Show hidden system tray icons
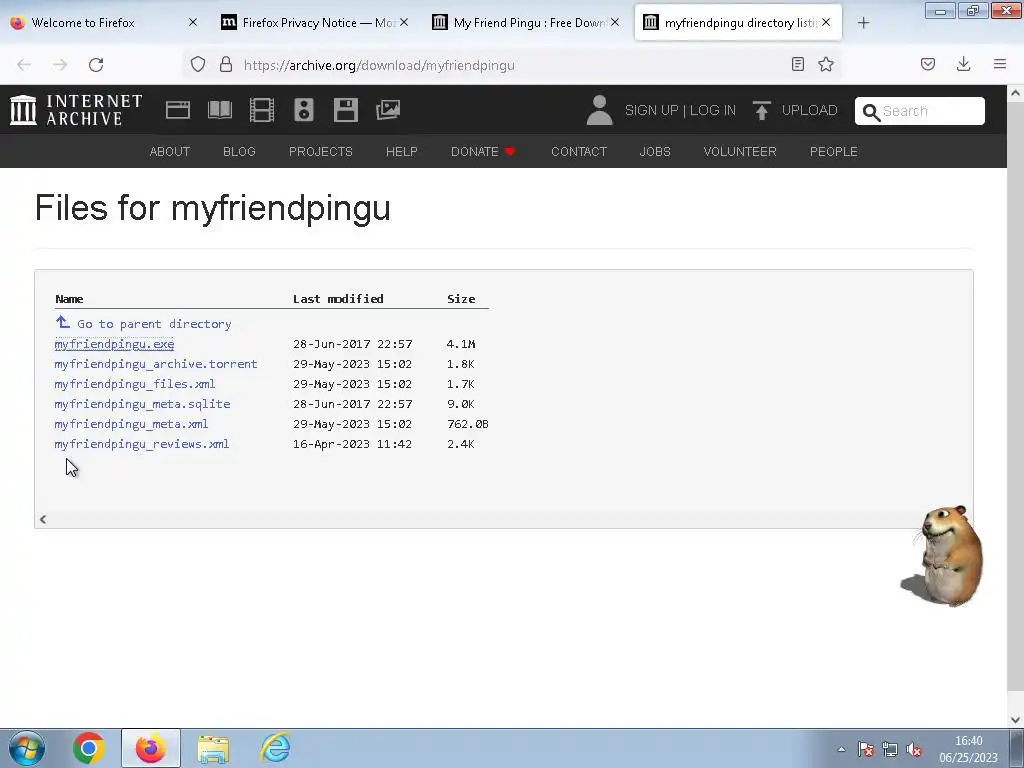The height and width of the screenshot is (768, 1024). [841, 749]
